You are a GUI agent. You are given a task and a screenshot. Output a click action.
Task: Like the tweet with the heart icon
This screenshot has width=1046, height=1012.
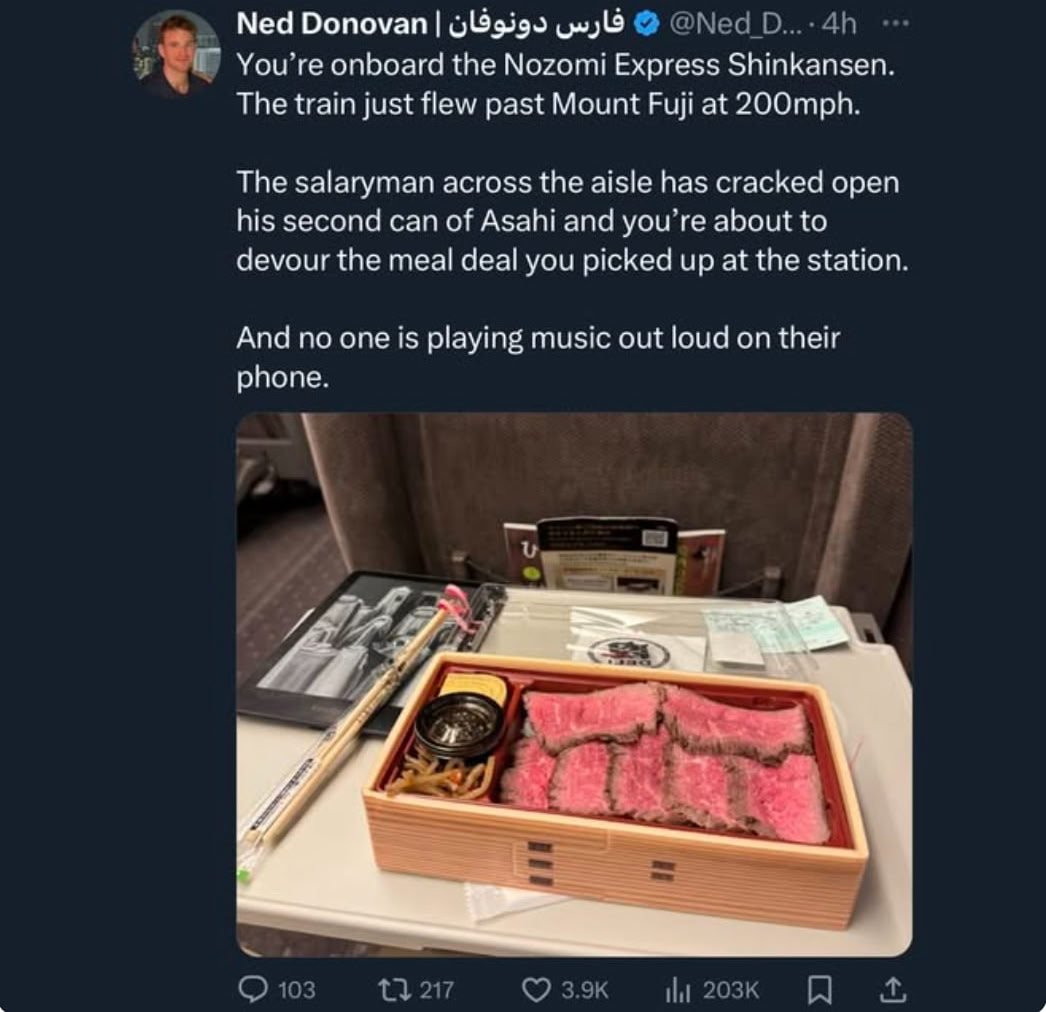coord(538,989)
